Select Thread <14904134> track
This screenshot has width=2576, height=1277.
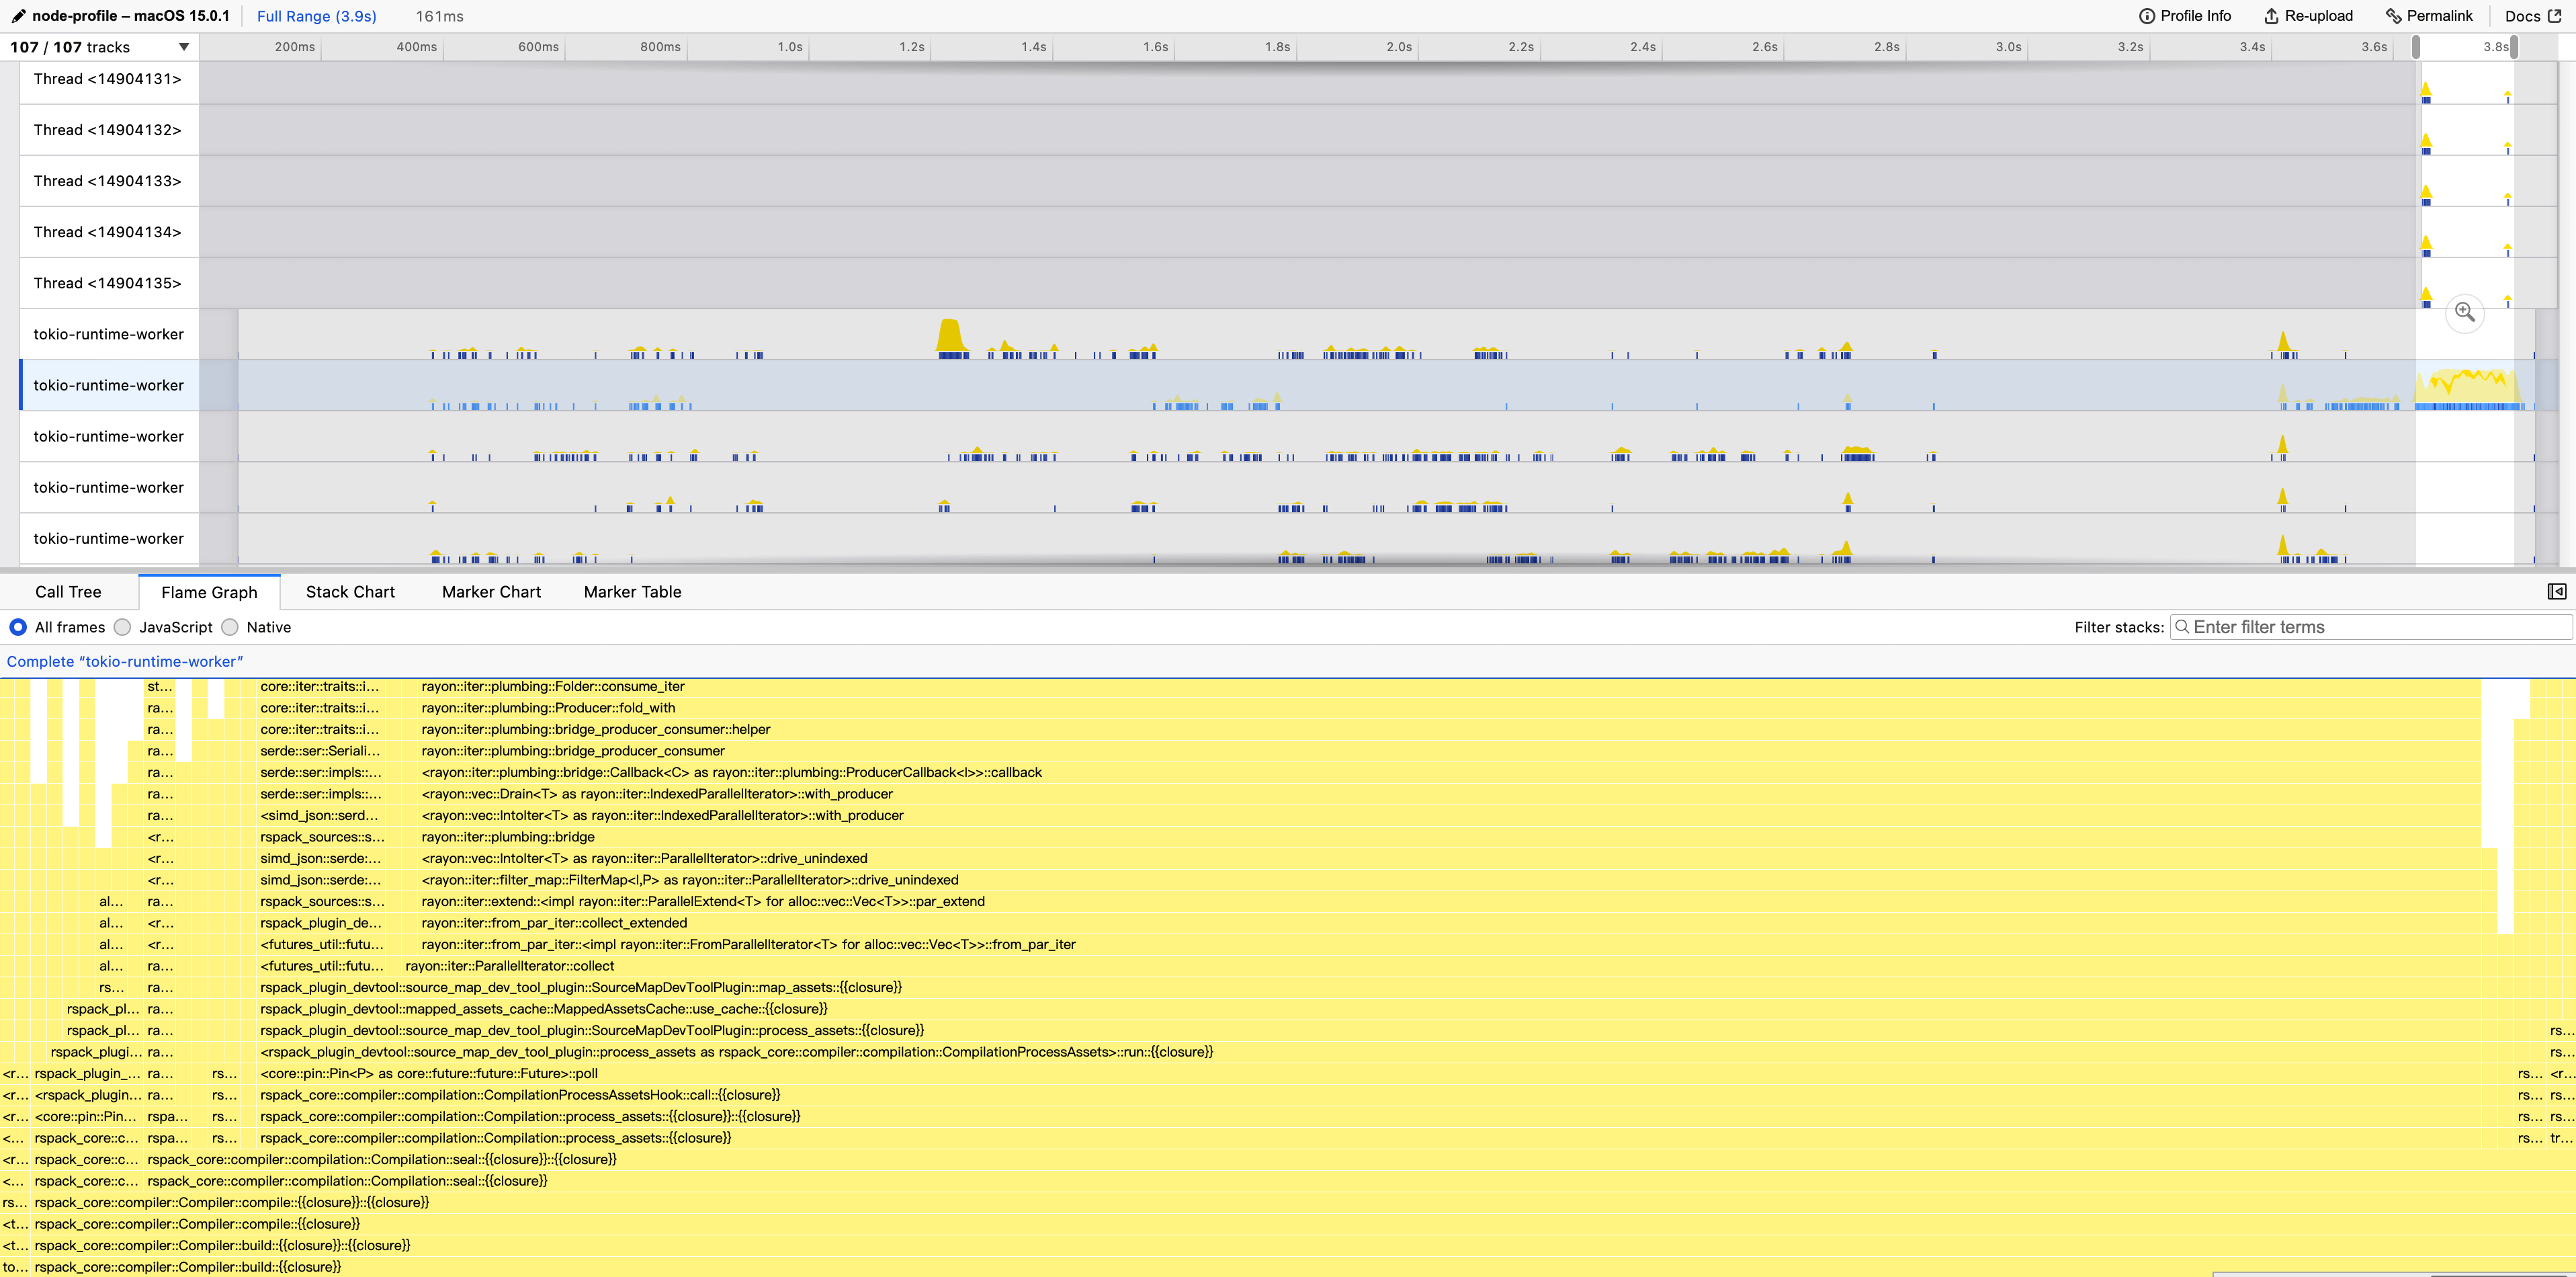(108, 232)
